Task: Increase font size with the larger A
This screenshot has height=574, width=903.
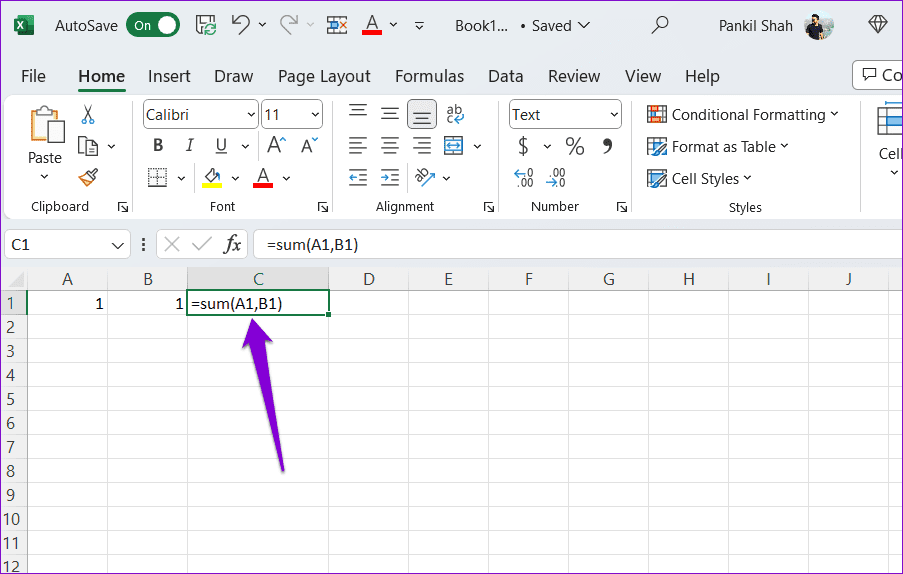Action: point(276,145)
